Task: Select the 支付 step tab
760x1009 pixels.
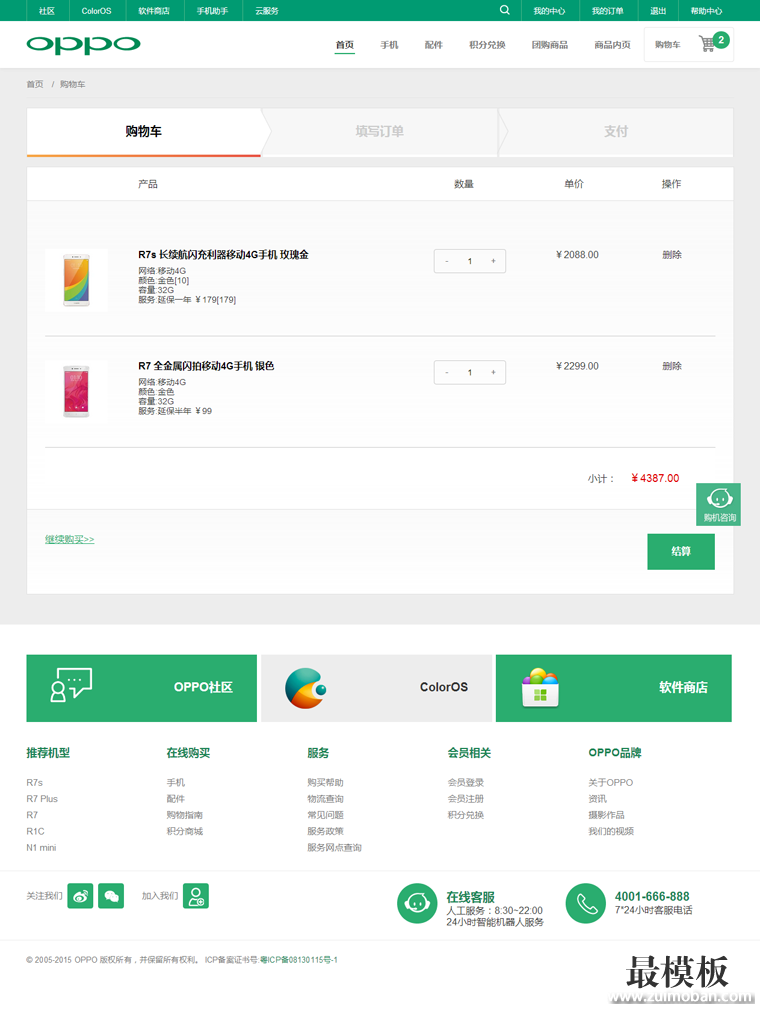Action: (616, 131)
